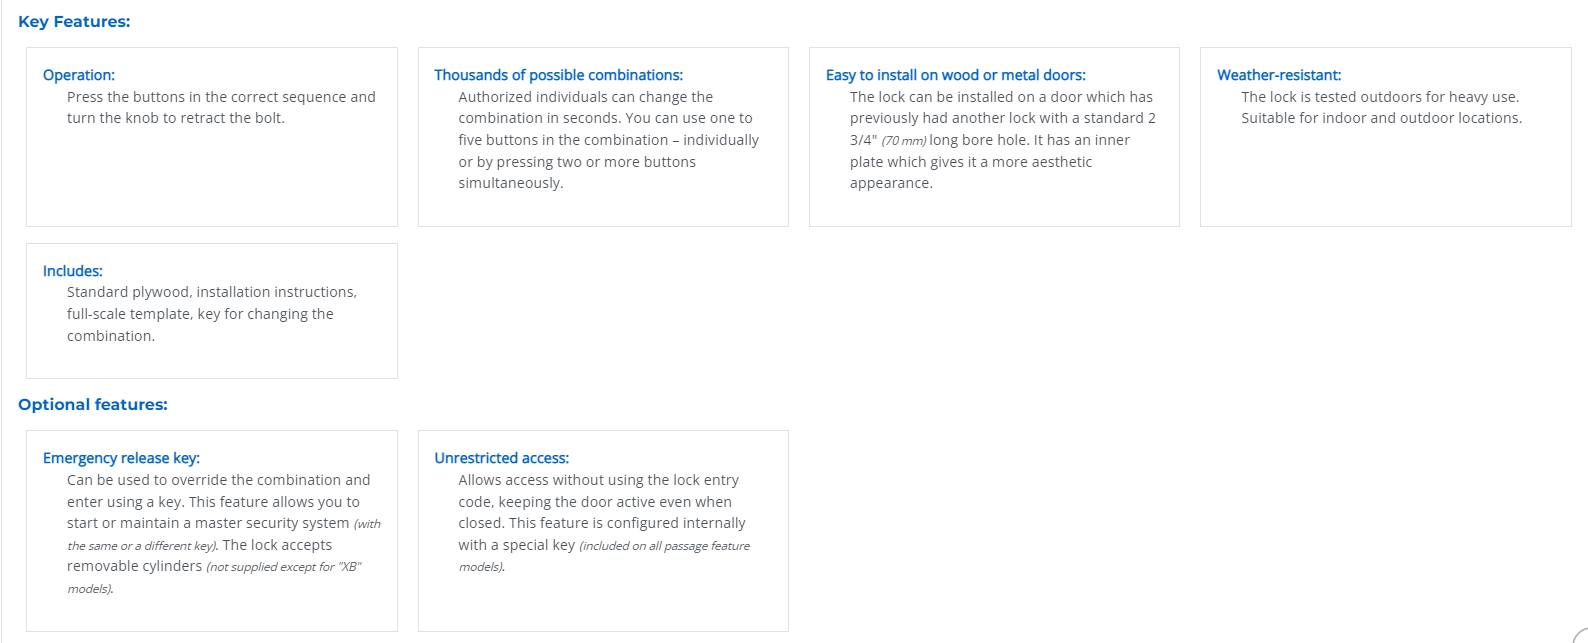Click the text "Suitable for indoor and outdoor locations."

1381,118
